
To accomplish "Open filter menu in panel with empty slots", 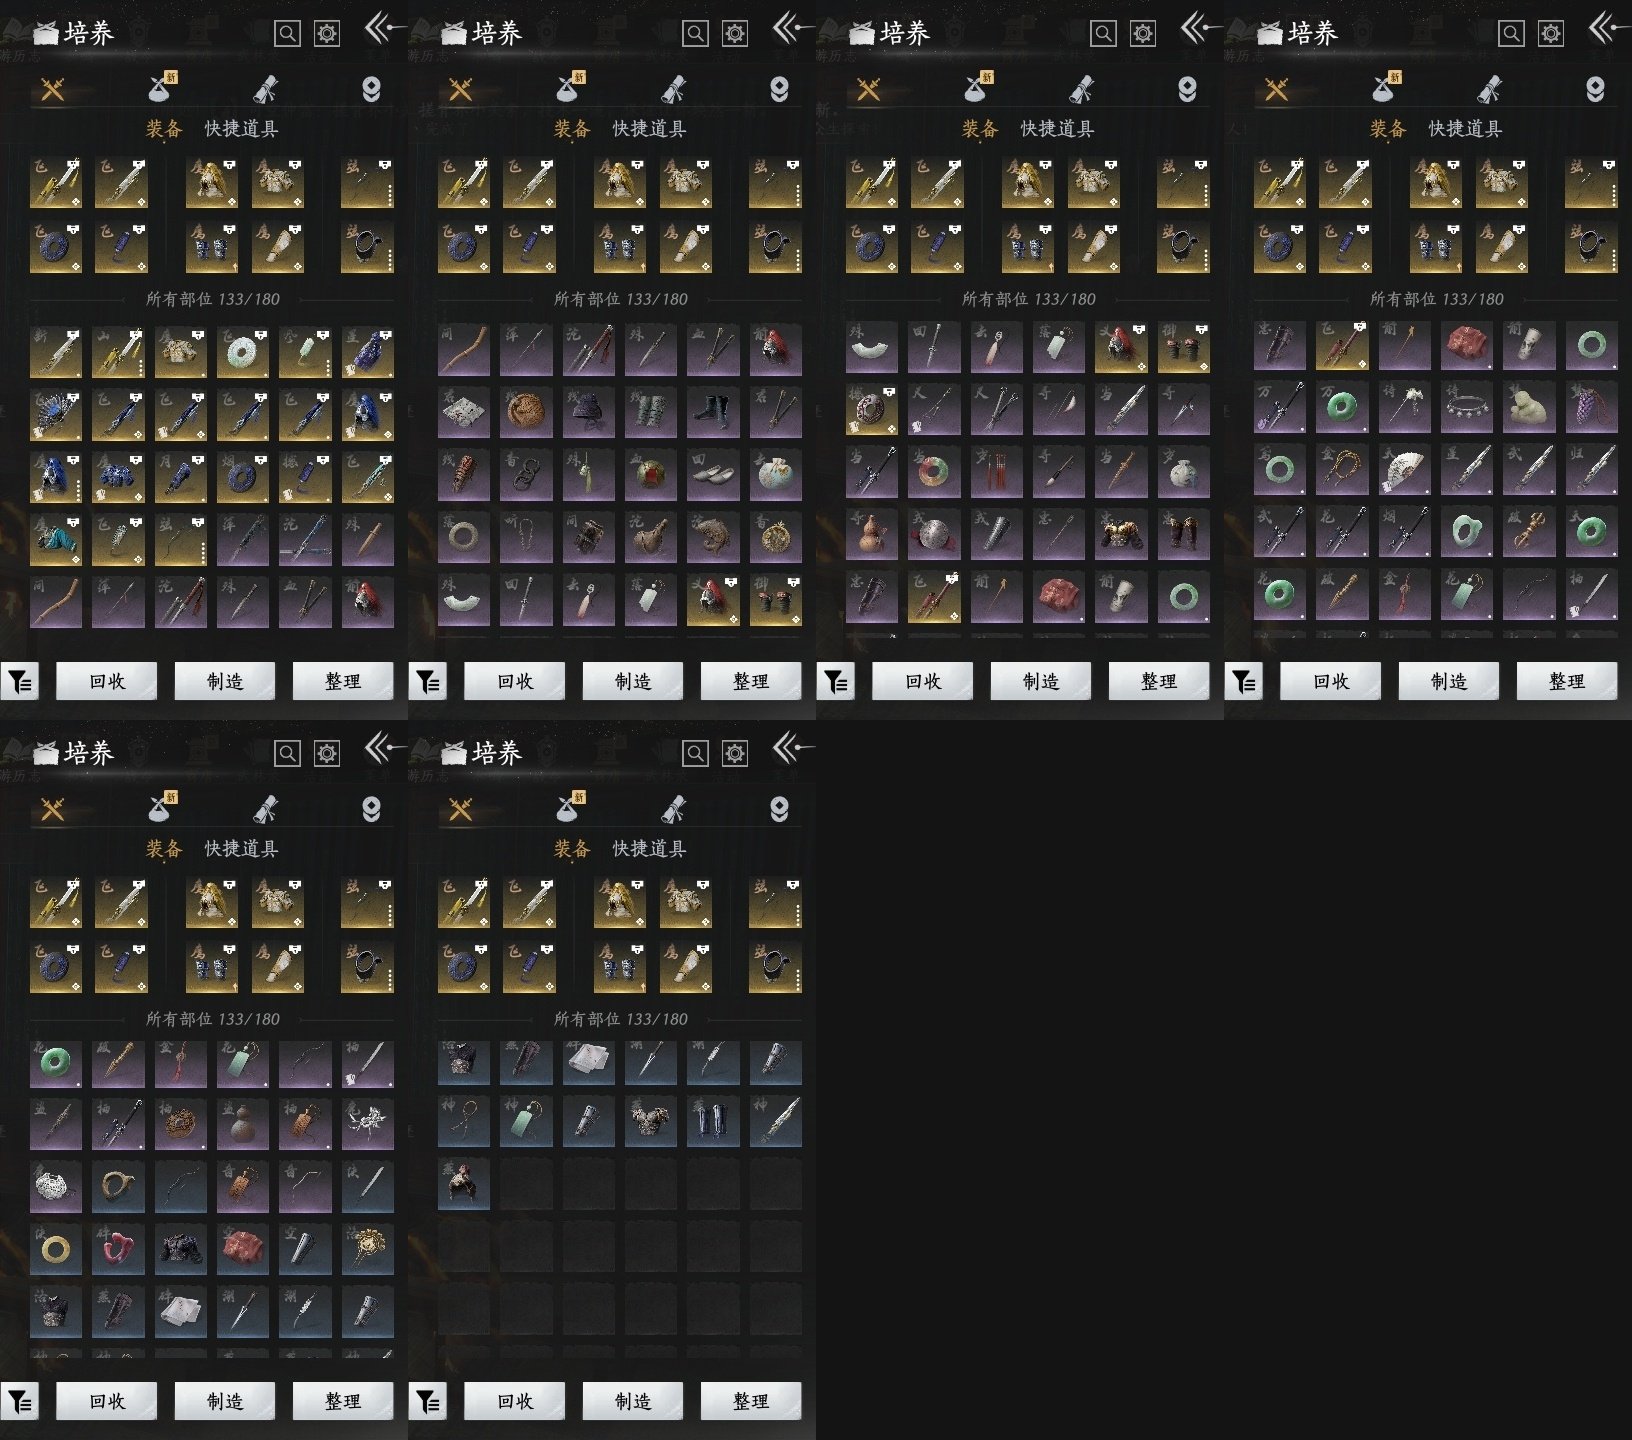I will (428, 1401).
